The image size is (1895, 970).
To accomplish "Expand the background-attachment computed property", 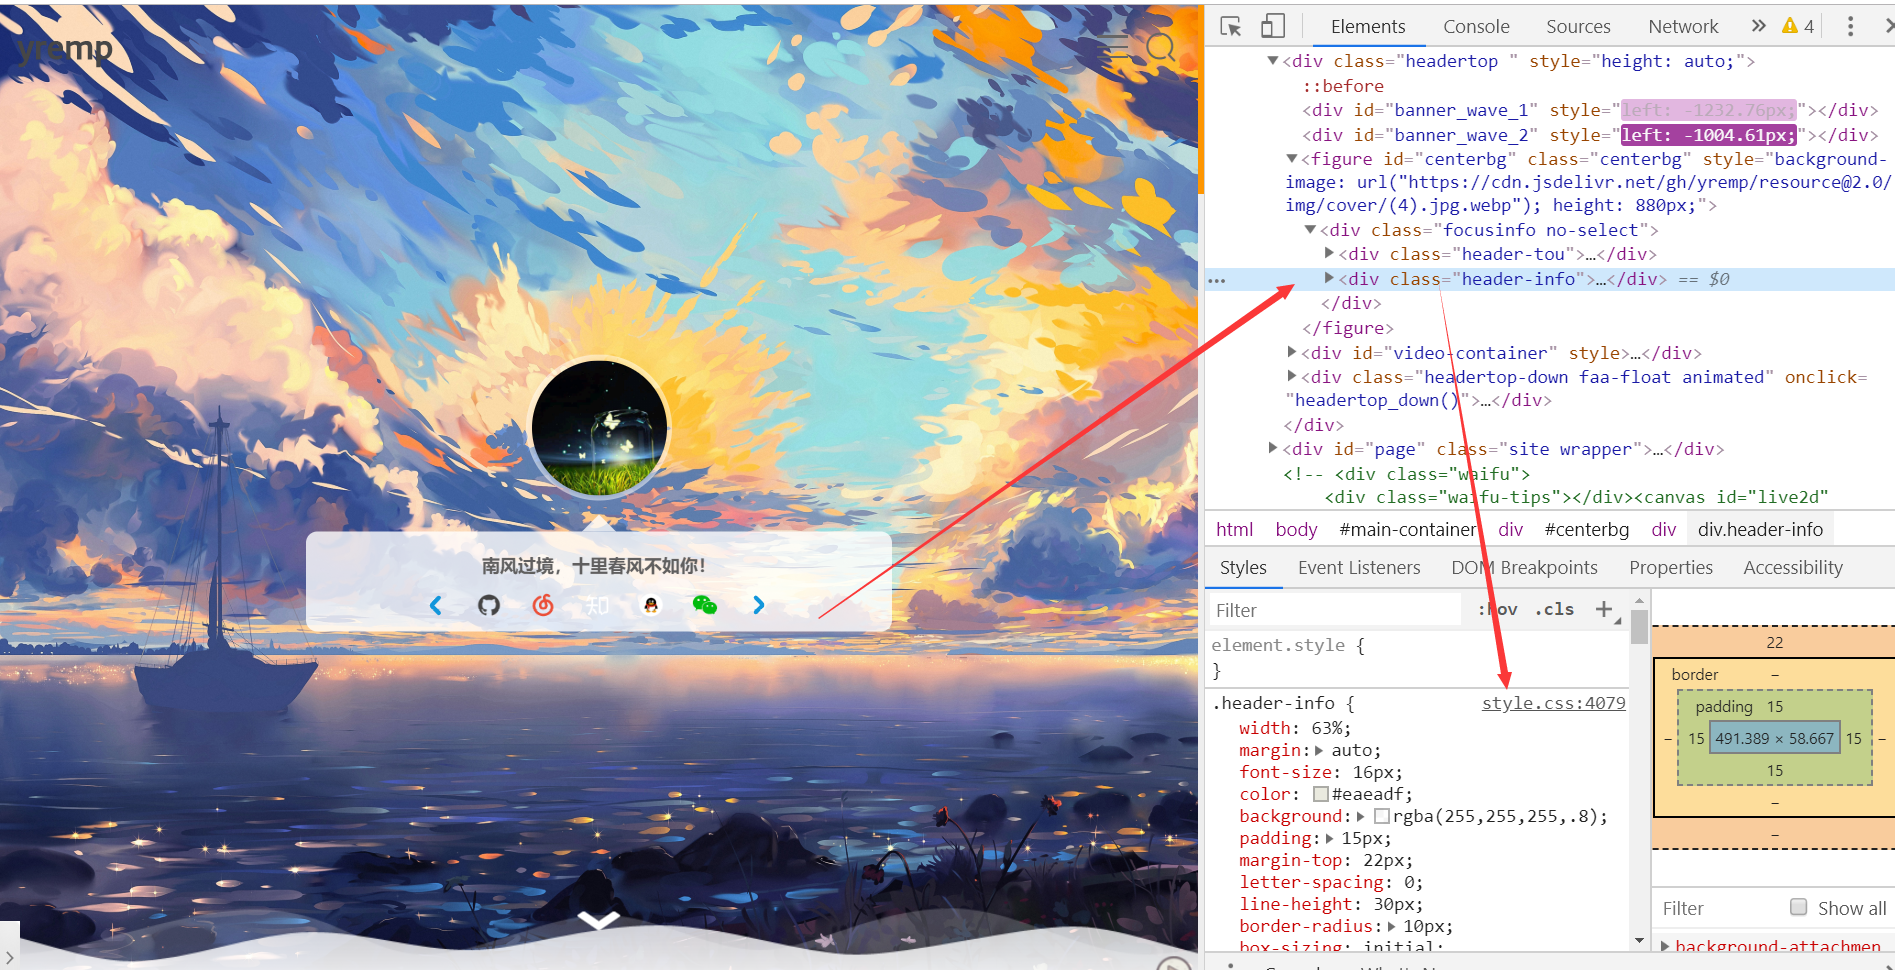I will 1664,946.
